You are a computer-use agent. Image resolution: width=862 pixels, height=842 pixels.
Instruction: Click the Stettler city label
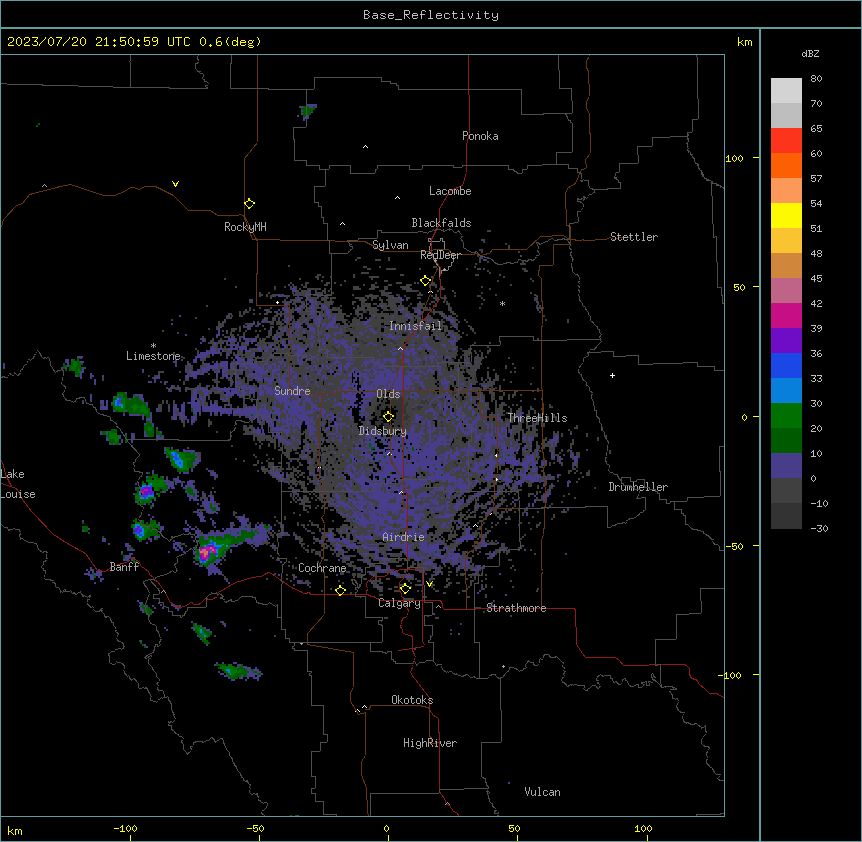coord(634,237)
